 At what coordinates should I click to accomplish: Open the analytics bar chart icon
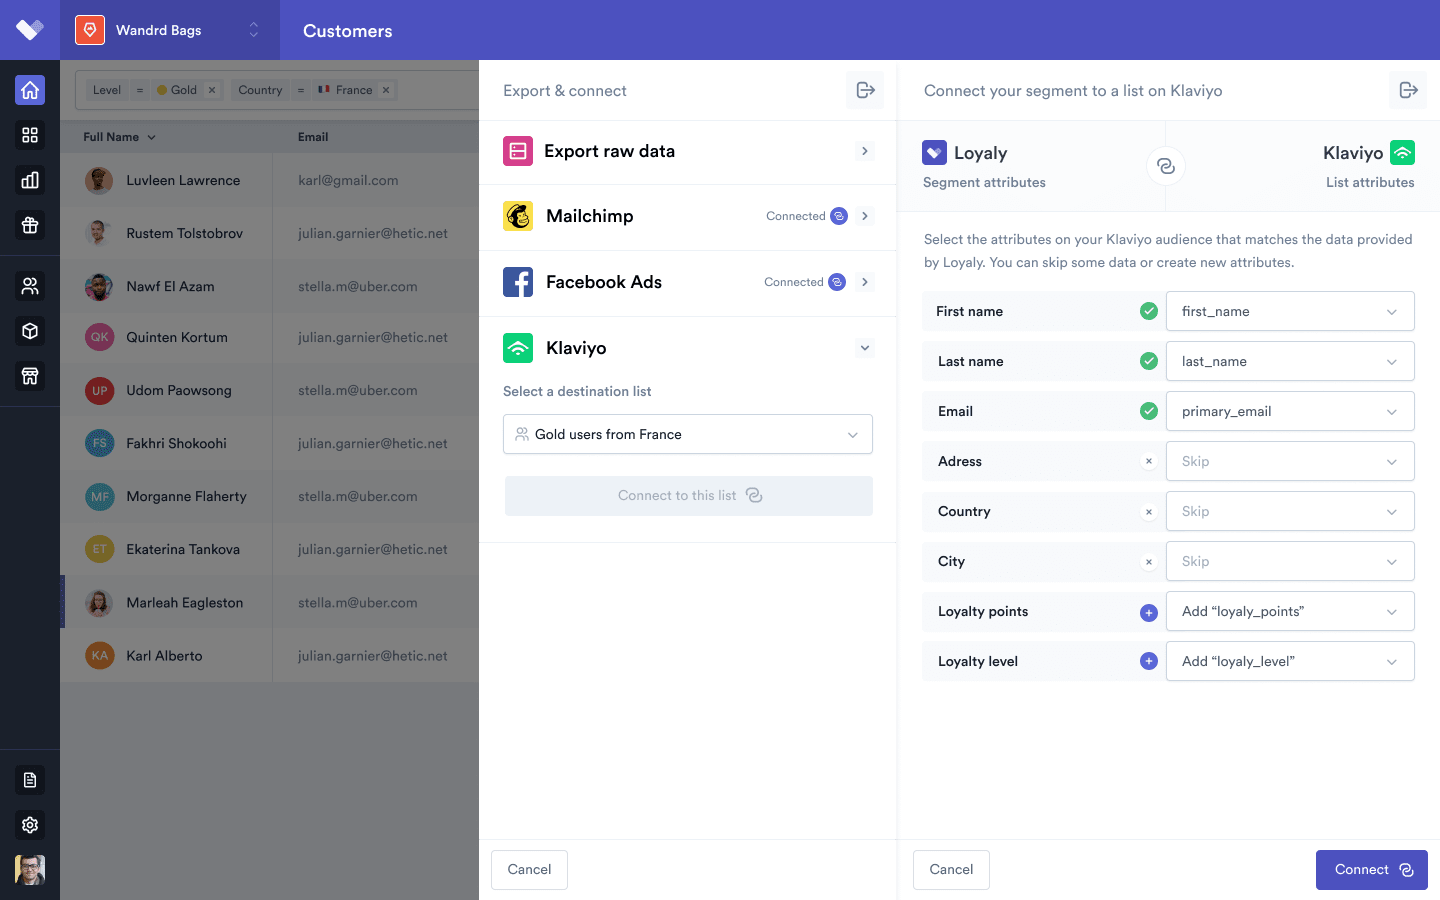[x=30, y=180]
